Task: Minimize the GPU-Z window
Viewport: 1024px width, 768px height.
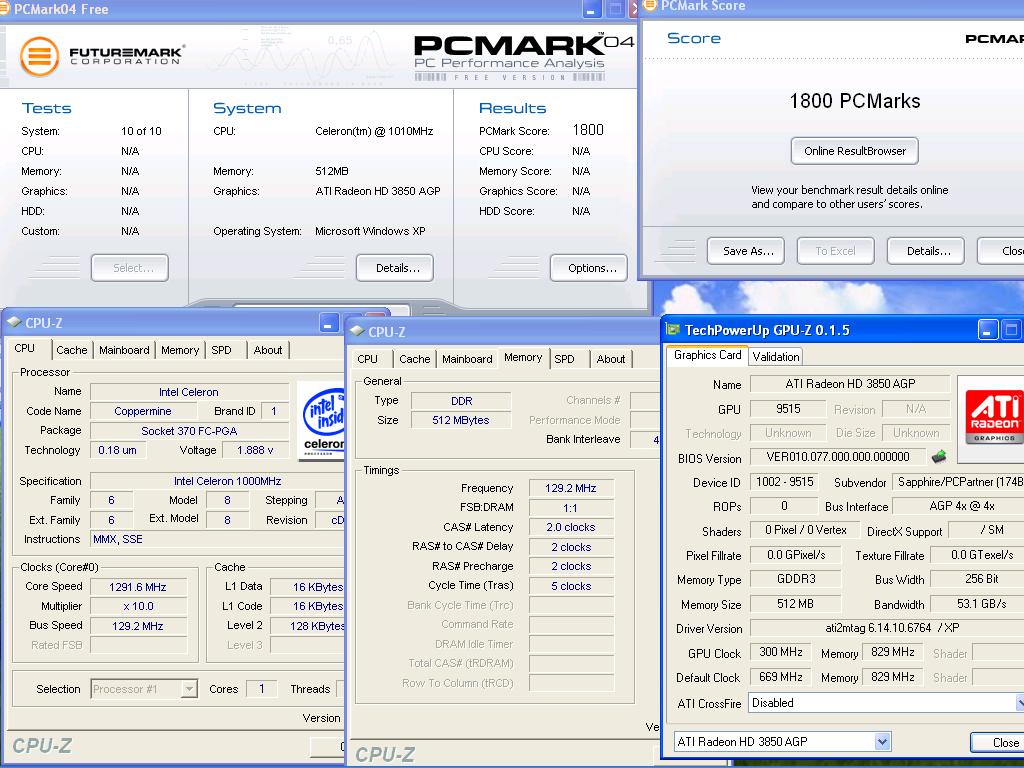Action: (x=988, y=330)
